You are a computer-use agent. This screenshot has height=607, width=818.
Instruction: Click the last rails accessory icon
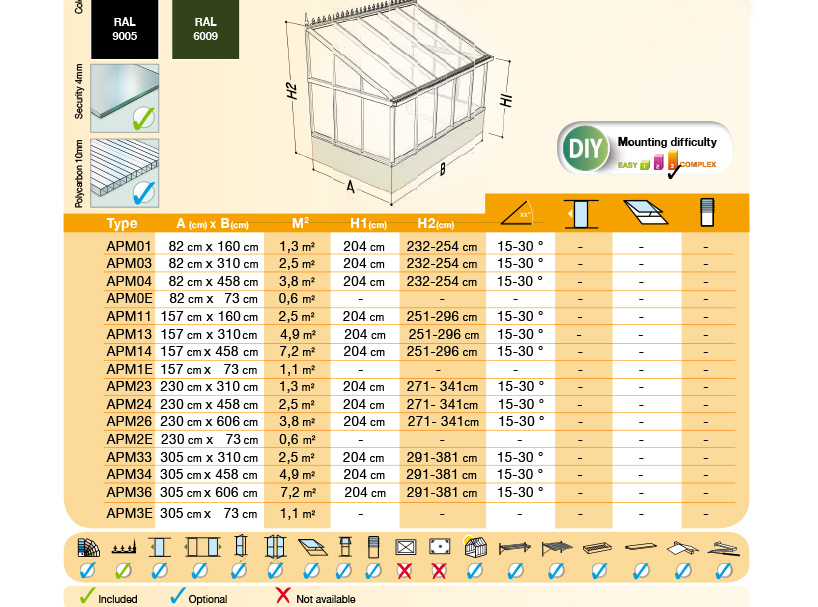(723, 548)
